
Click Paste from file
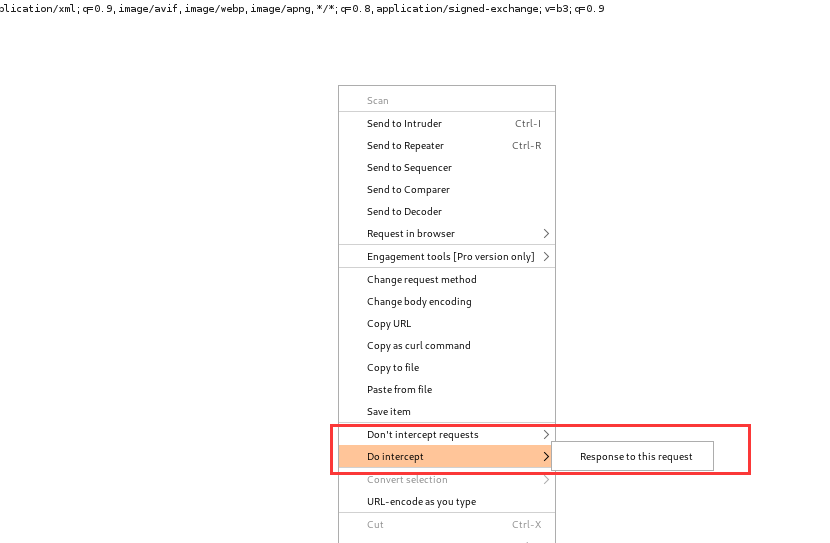[x=399, y=390]
